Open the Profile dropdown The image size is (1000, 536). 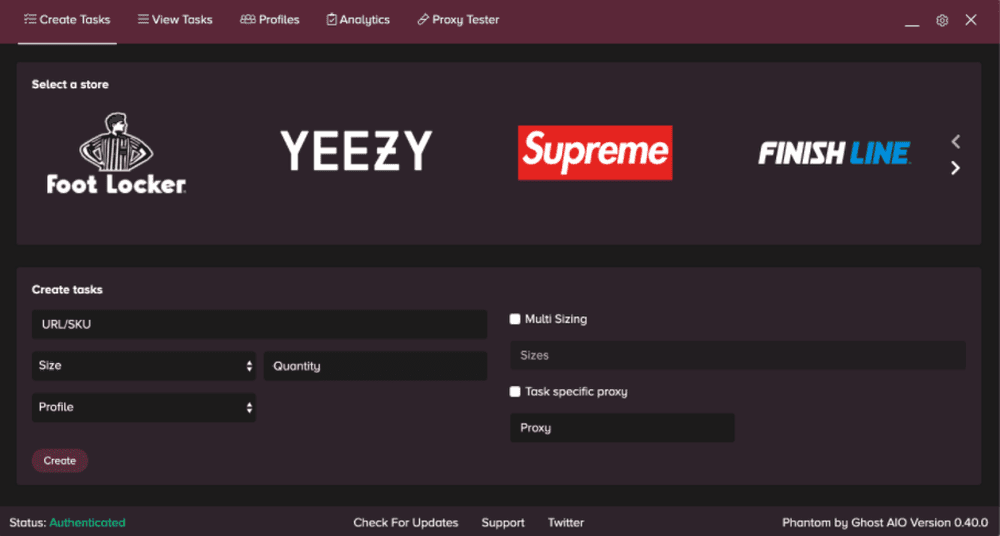click(143, 407)
